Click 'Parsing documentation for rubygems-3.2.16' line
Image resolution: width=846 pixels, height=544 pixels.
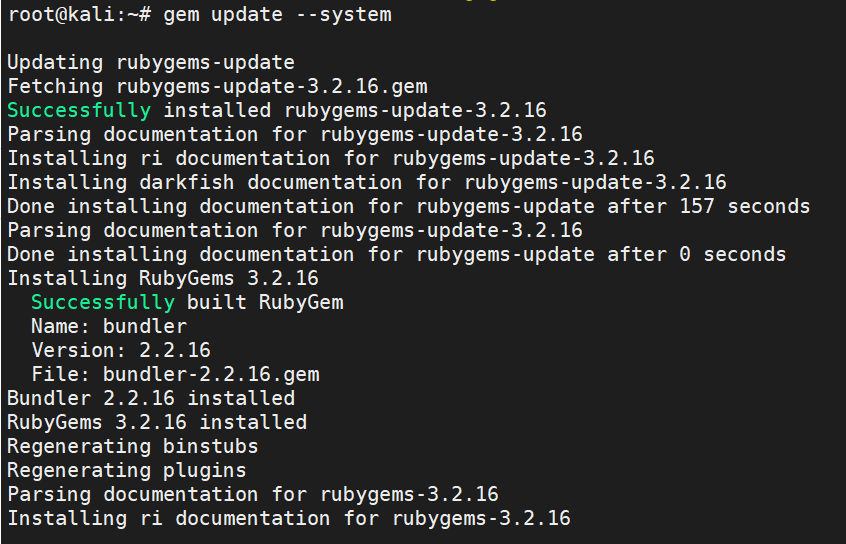(253, 494)
